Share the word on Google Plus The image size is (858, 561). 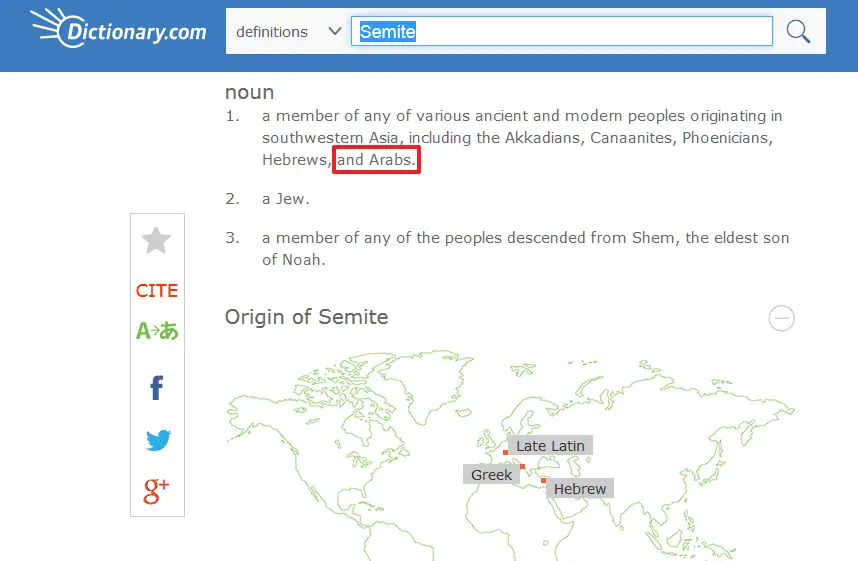click(x=157, y=490)
